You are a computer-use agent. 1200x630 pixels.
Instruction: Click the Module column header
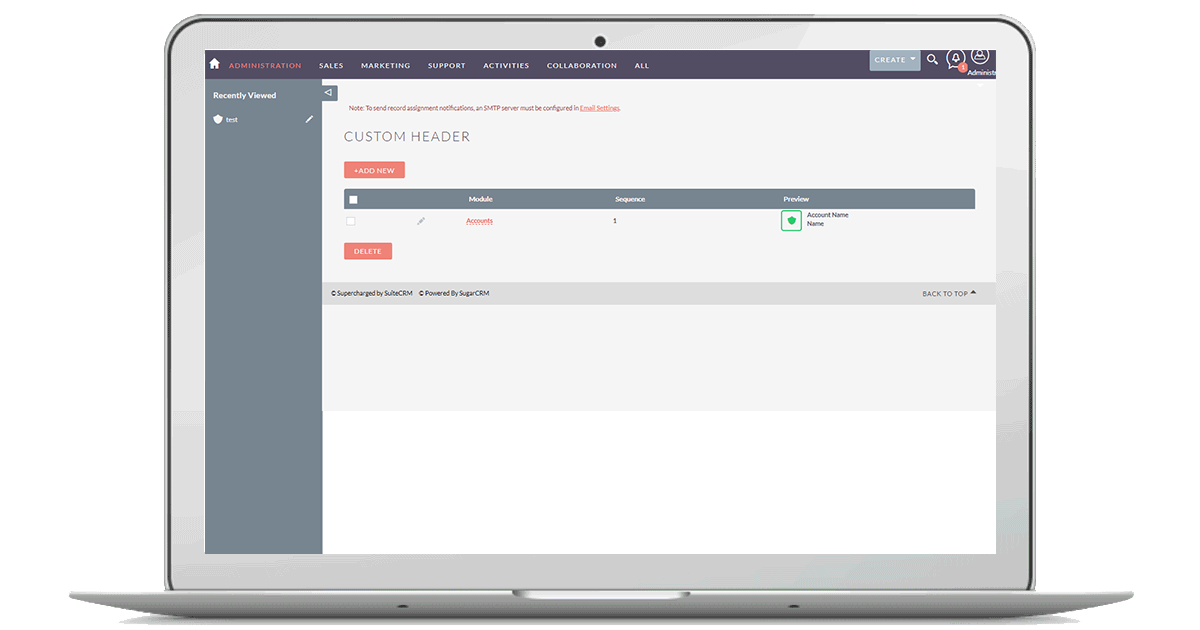[x=481, y=199]
